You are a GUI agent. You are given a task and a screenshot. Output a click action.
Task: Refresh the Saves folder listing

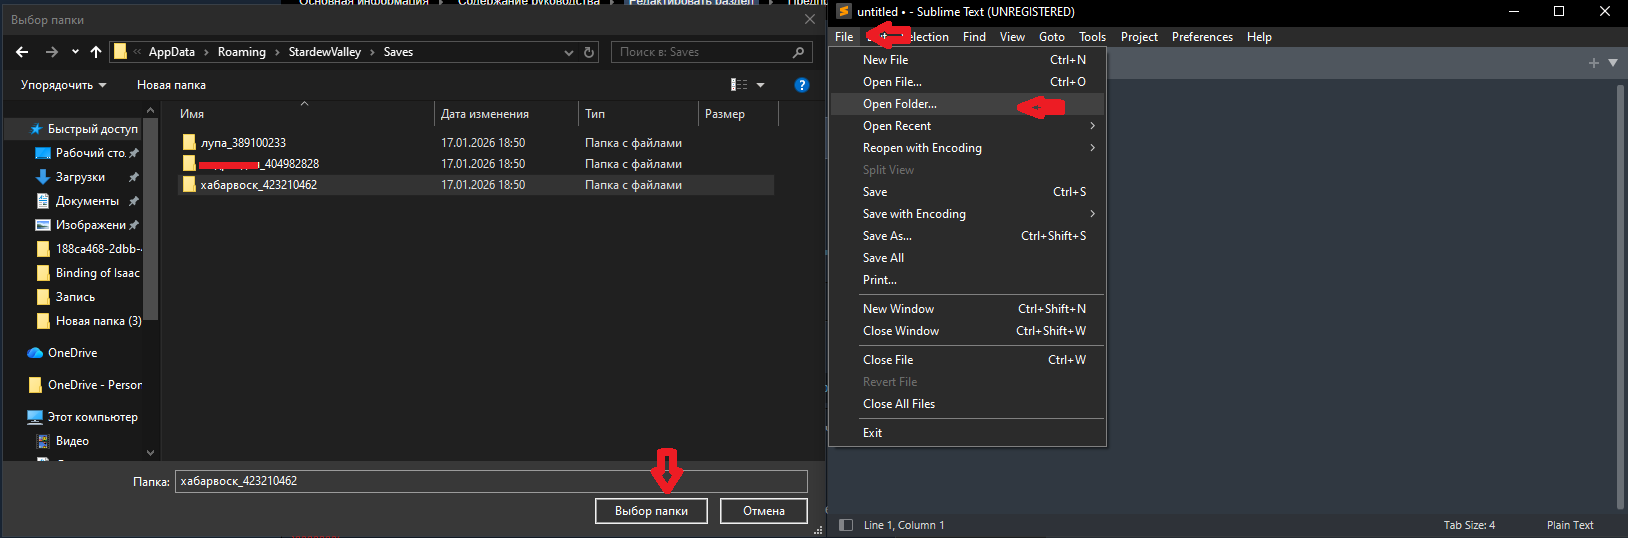[x=589, y=52]
